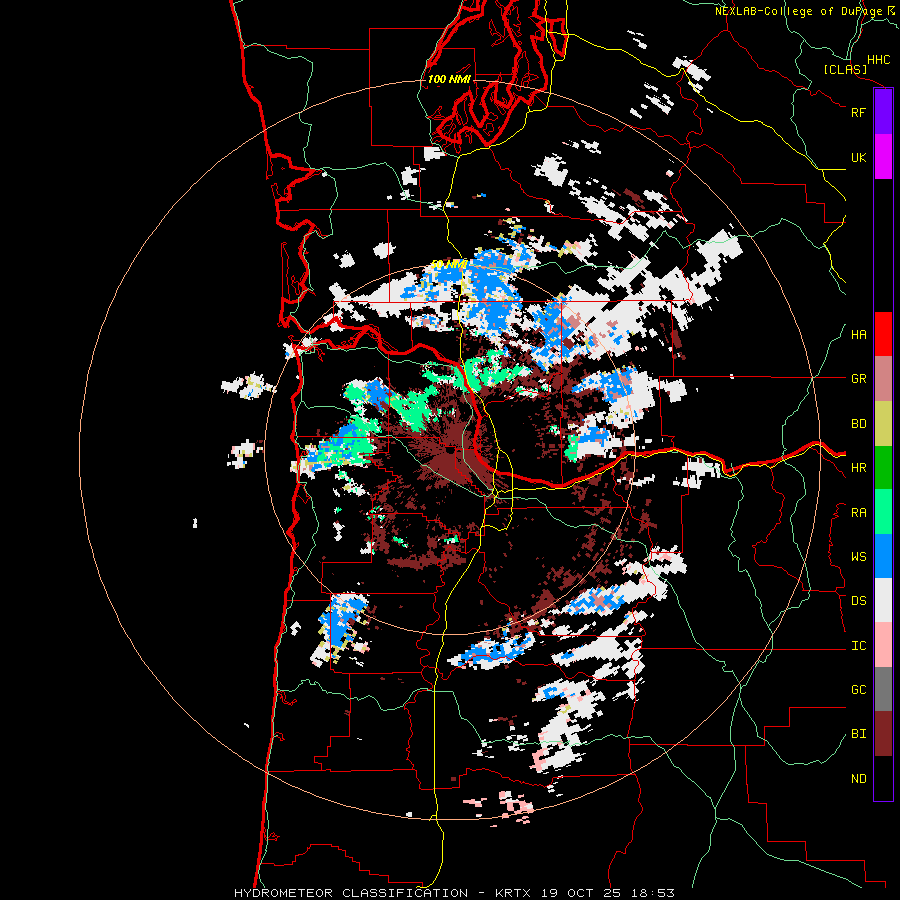Click the 'IC' legend label text
This screenshot has width=900, height=900.
pyautogui.click(x=858, y=646)
